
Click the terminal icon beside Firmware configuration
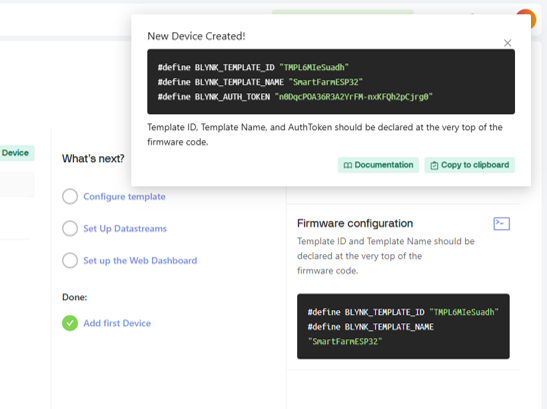(x=502, y=224)
